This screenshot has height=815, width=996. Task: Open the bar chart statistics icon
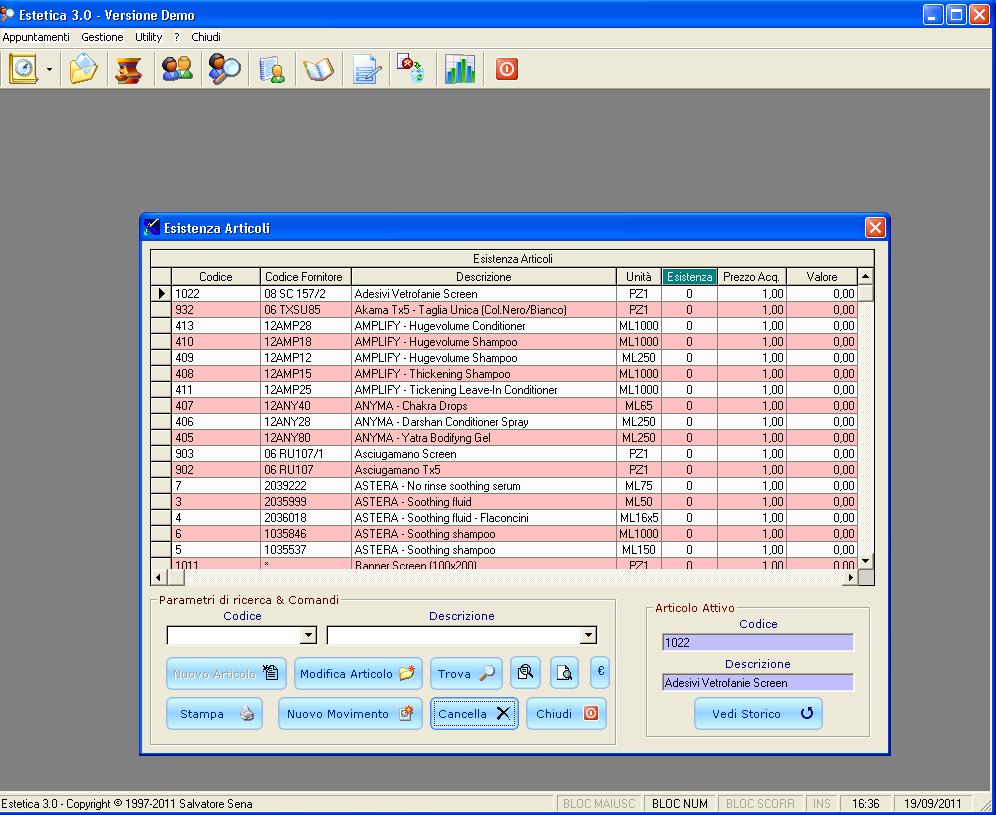[x=459, y=69]
